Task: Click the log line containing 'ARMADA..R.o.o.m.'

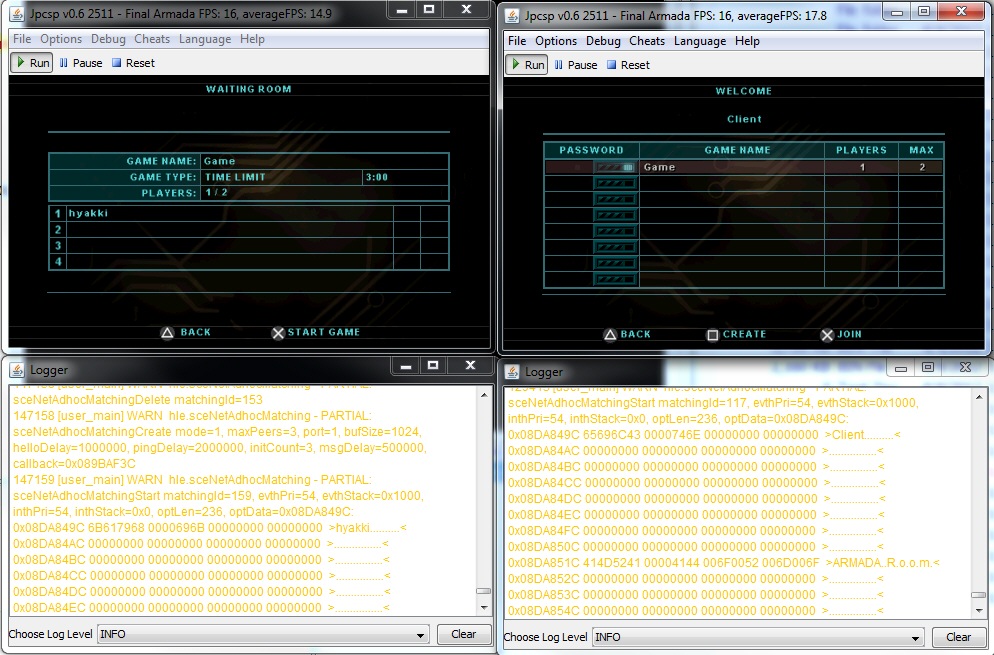Action: coord(724,562)
